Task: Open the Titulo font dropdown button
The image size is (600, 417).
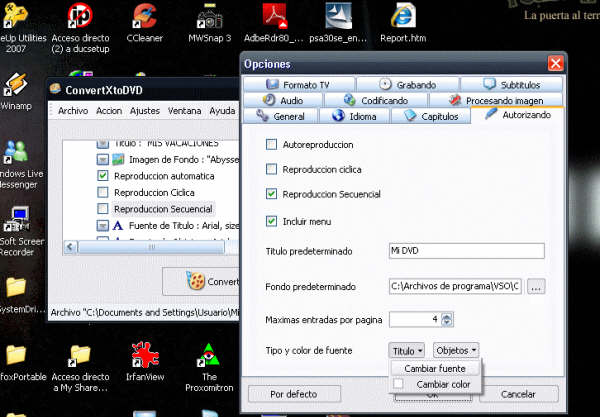Action: pos(407,350)
